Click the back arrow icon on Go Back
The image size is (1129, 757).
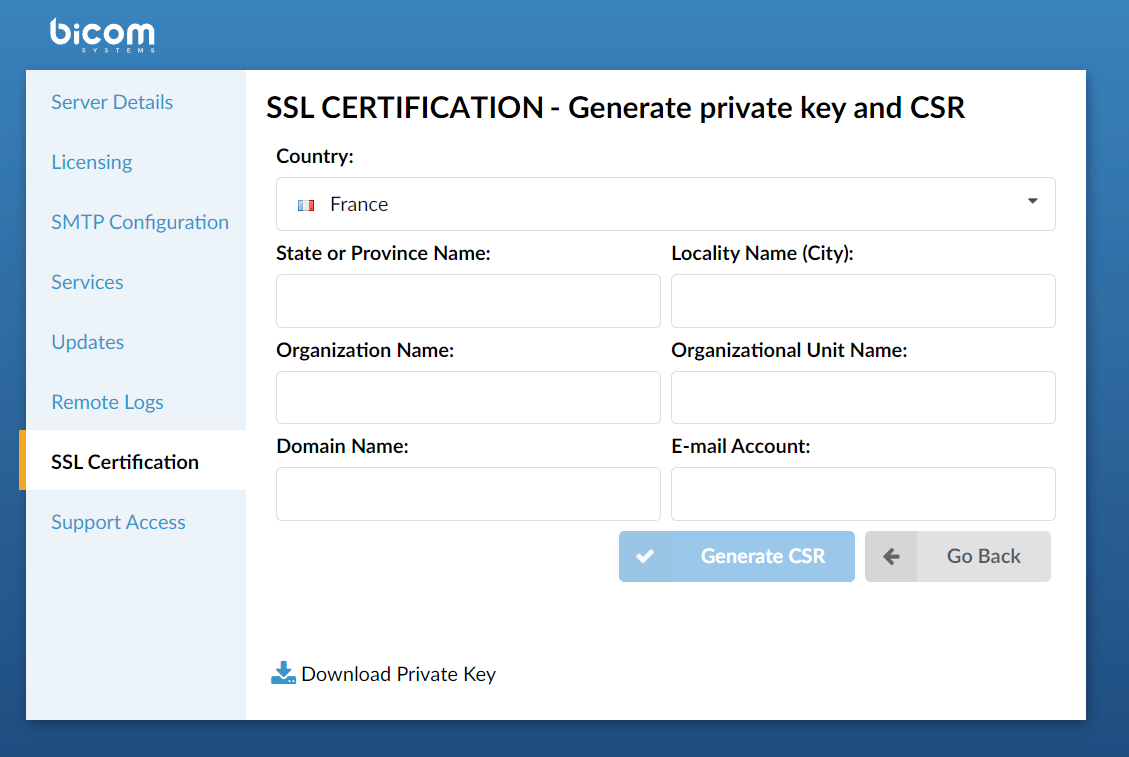coord(891,556)
